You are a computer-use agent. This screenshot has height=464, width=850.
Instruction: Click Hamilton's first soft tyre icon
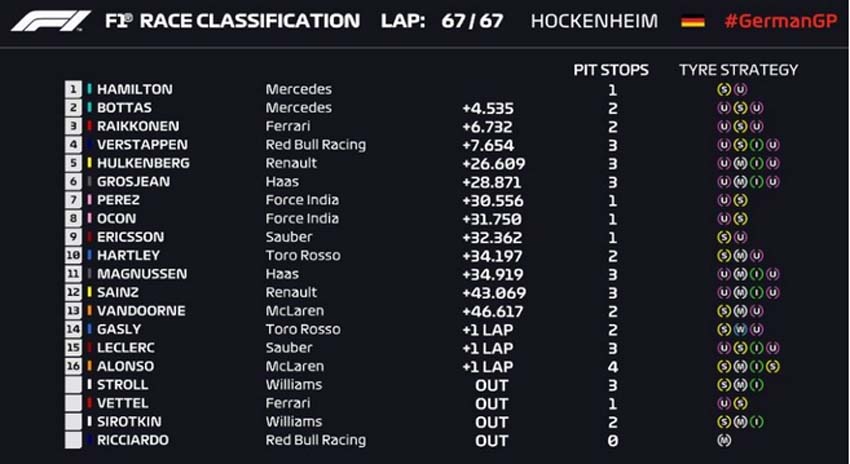click(722, 89)
